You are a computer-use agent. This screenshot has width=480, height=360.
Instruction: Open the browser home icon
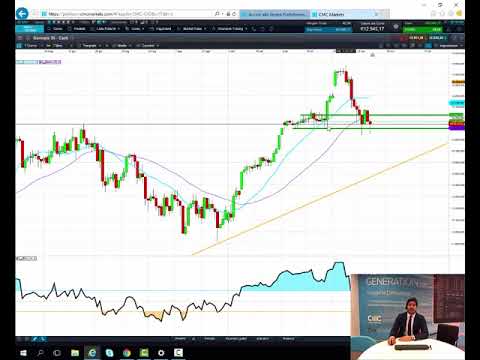(x=433, y=14)
